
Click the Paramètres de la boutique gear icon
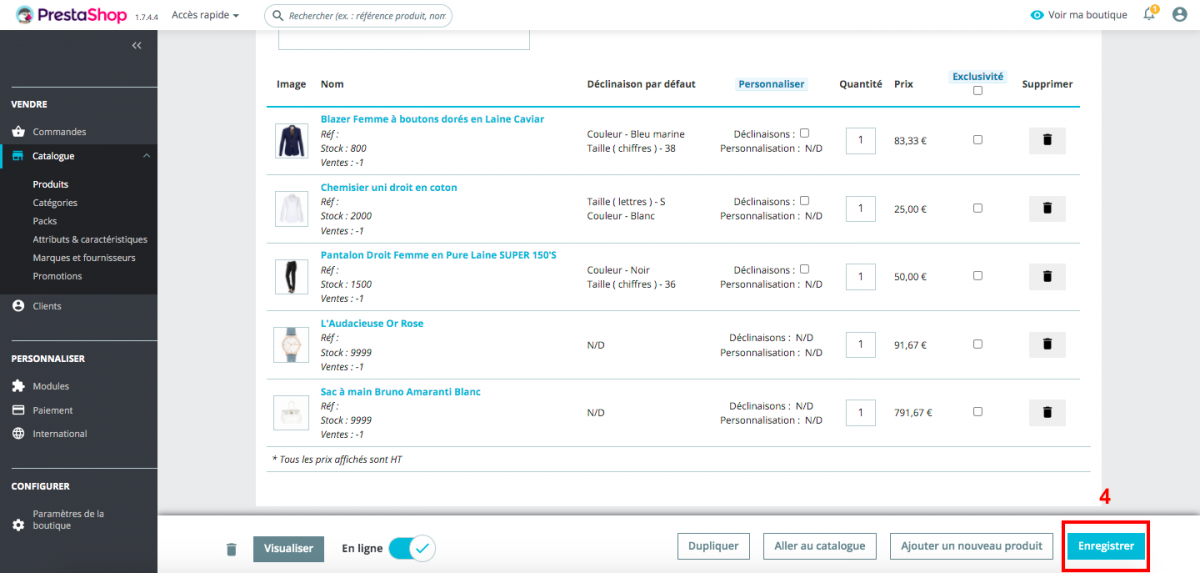pyautogui.click(x=18, y=525)
